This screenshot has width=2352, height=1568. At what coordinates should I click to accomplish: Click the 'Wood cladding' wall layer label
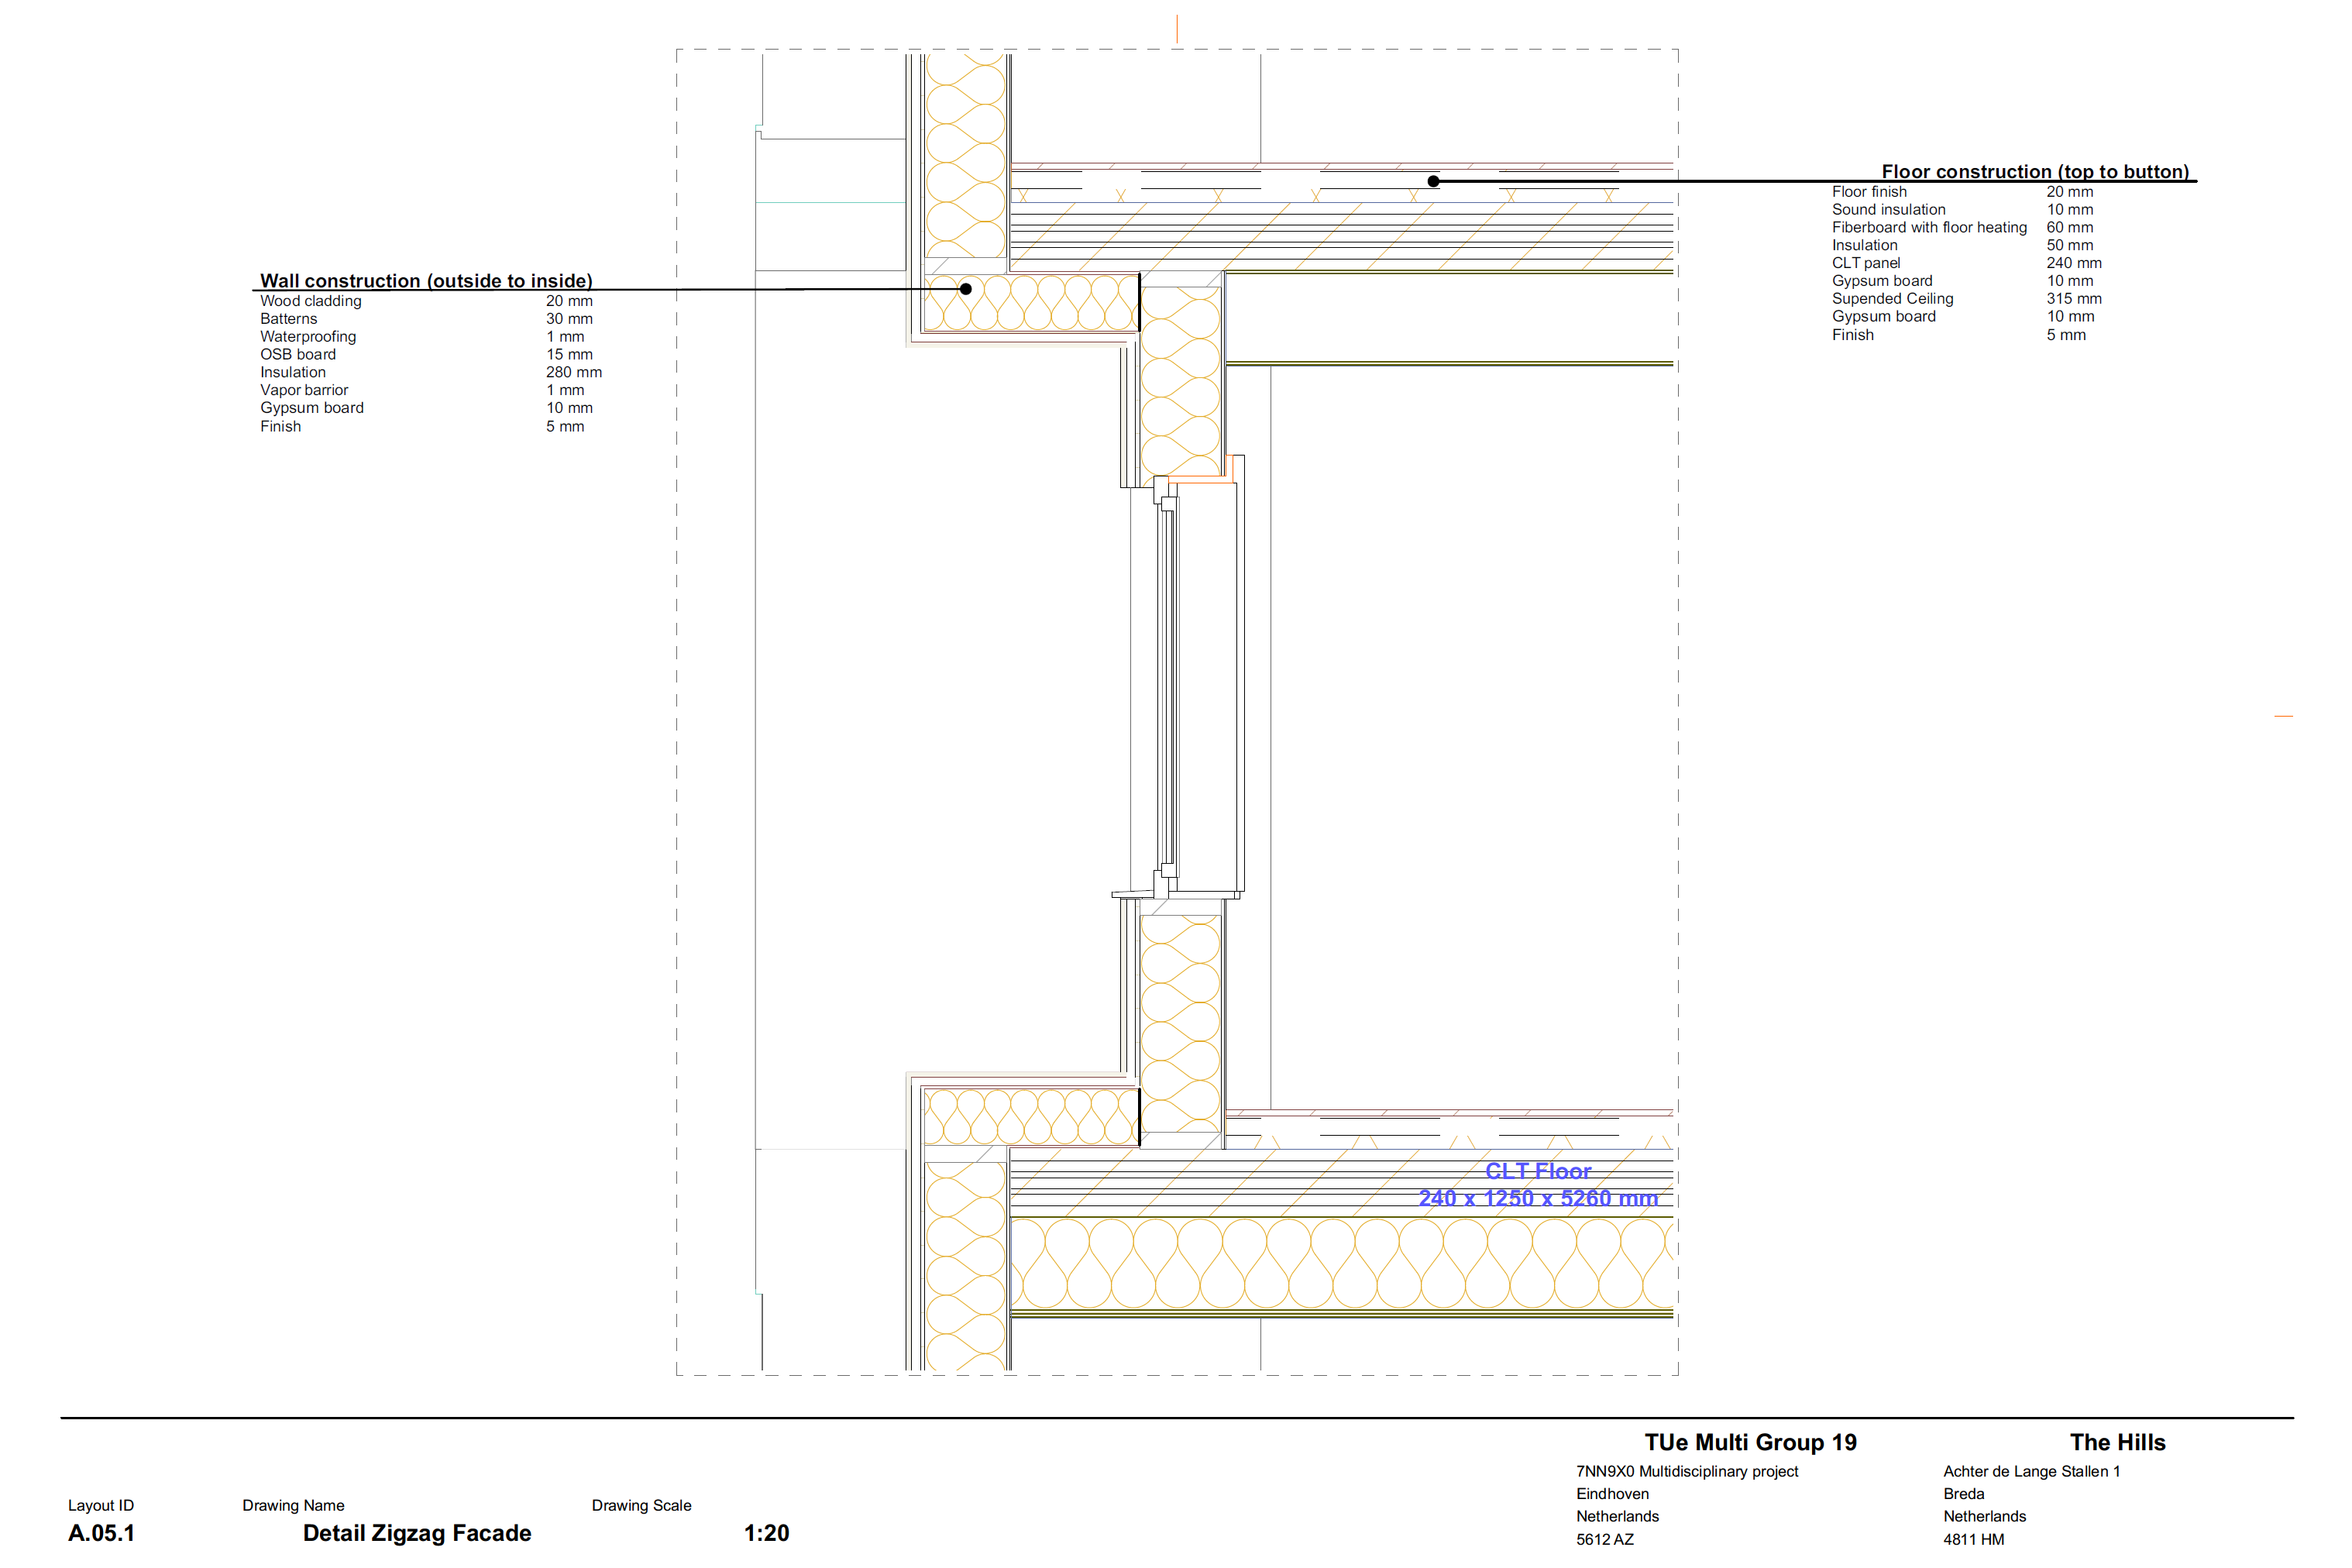[x=311, y=301]
